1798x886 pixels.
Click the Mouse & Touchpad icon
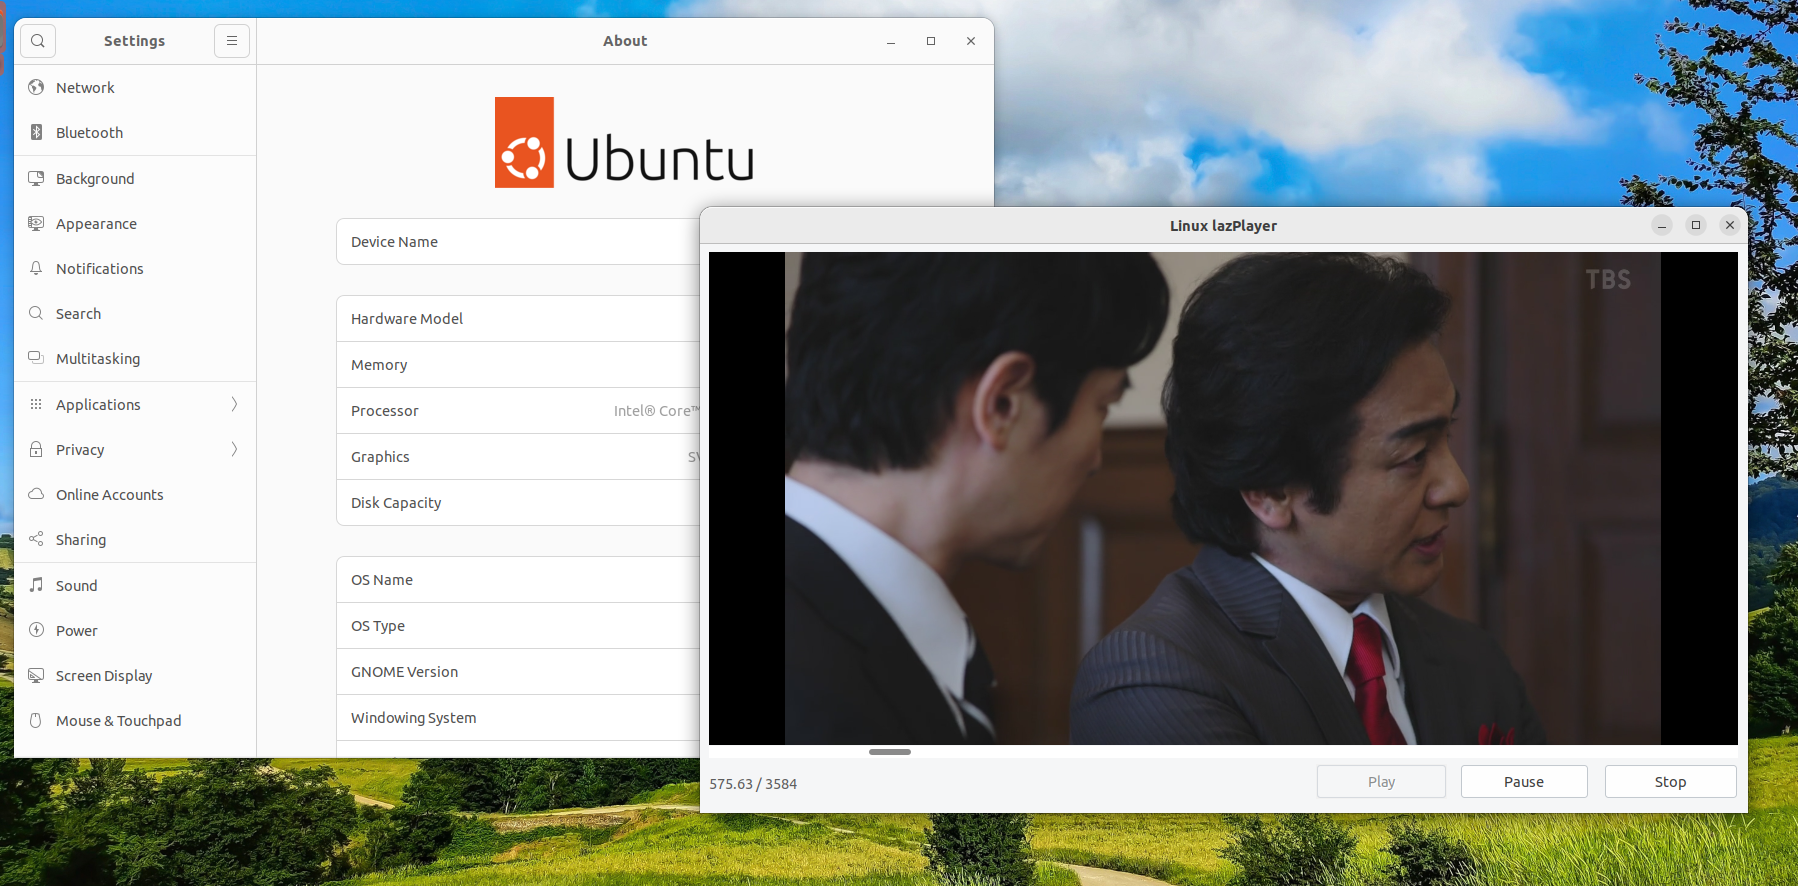[x=36, y=720]
